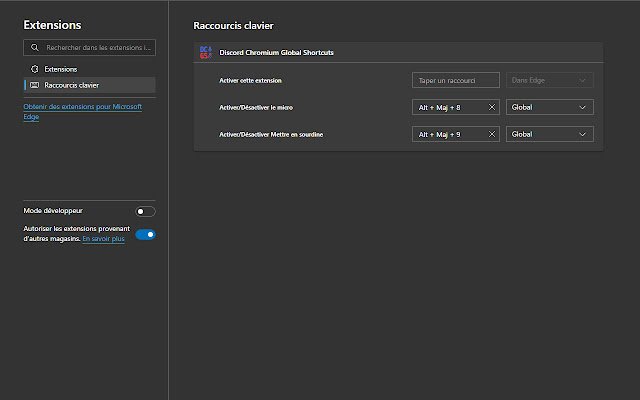Open Global dropdown for micro shortcut

coord(549,107)
